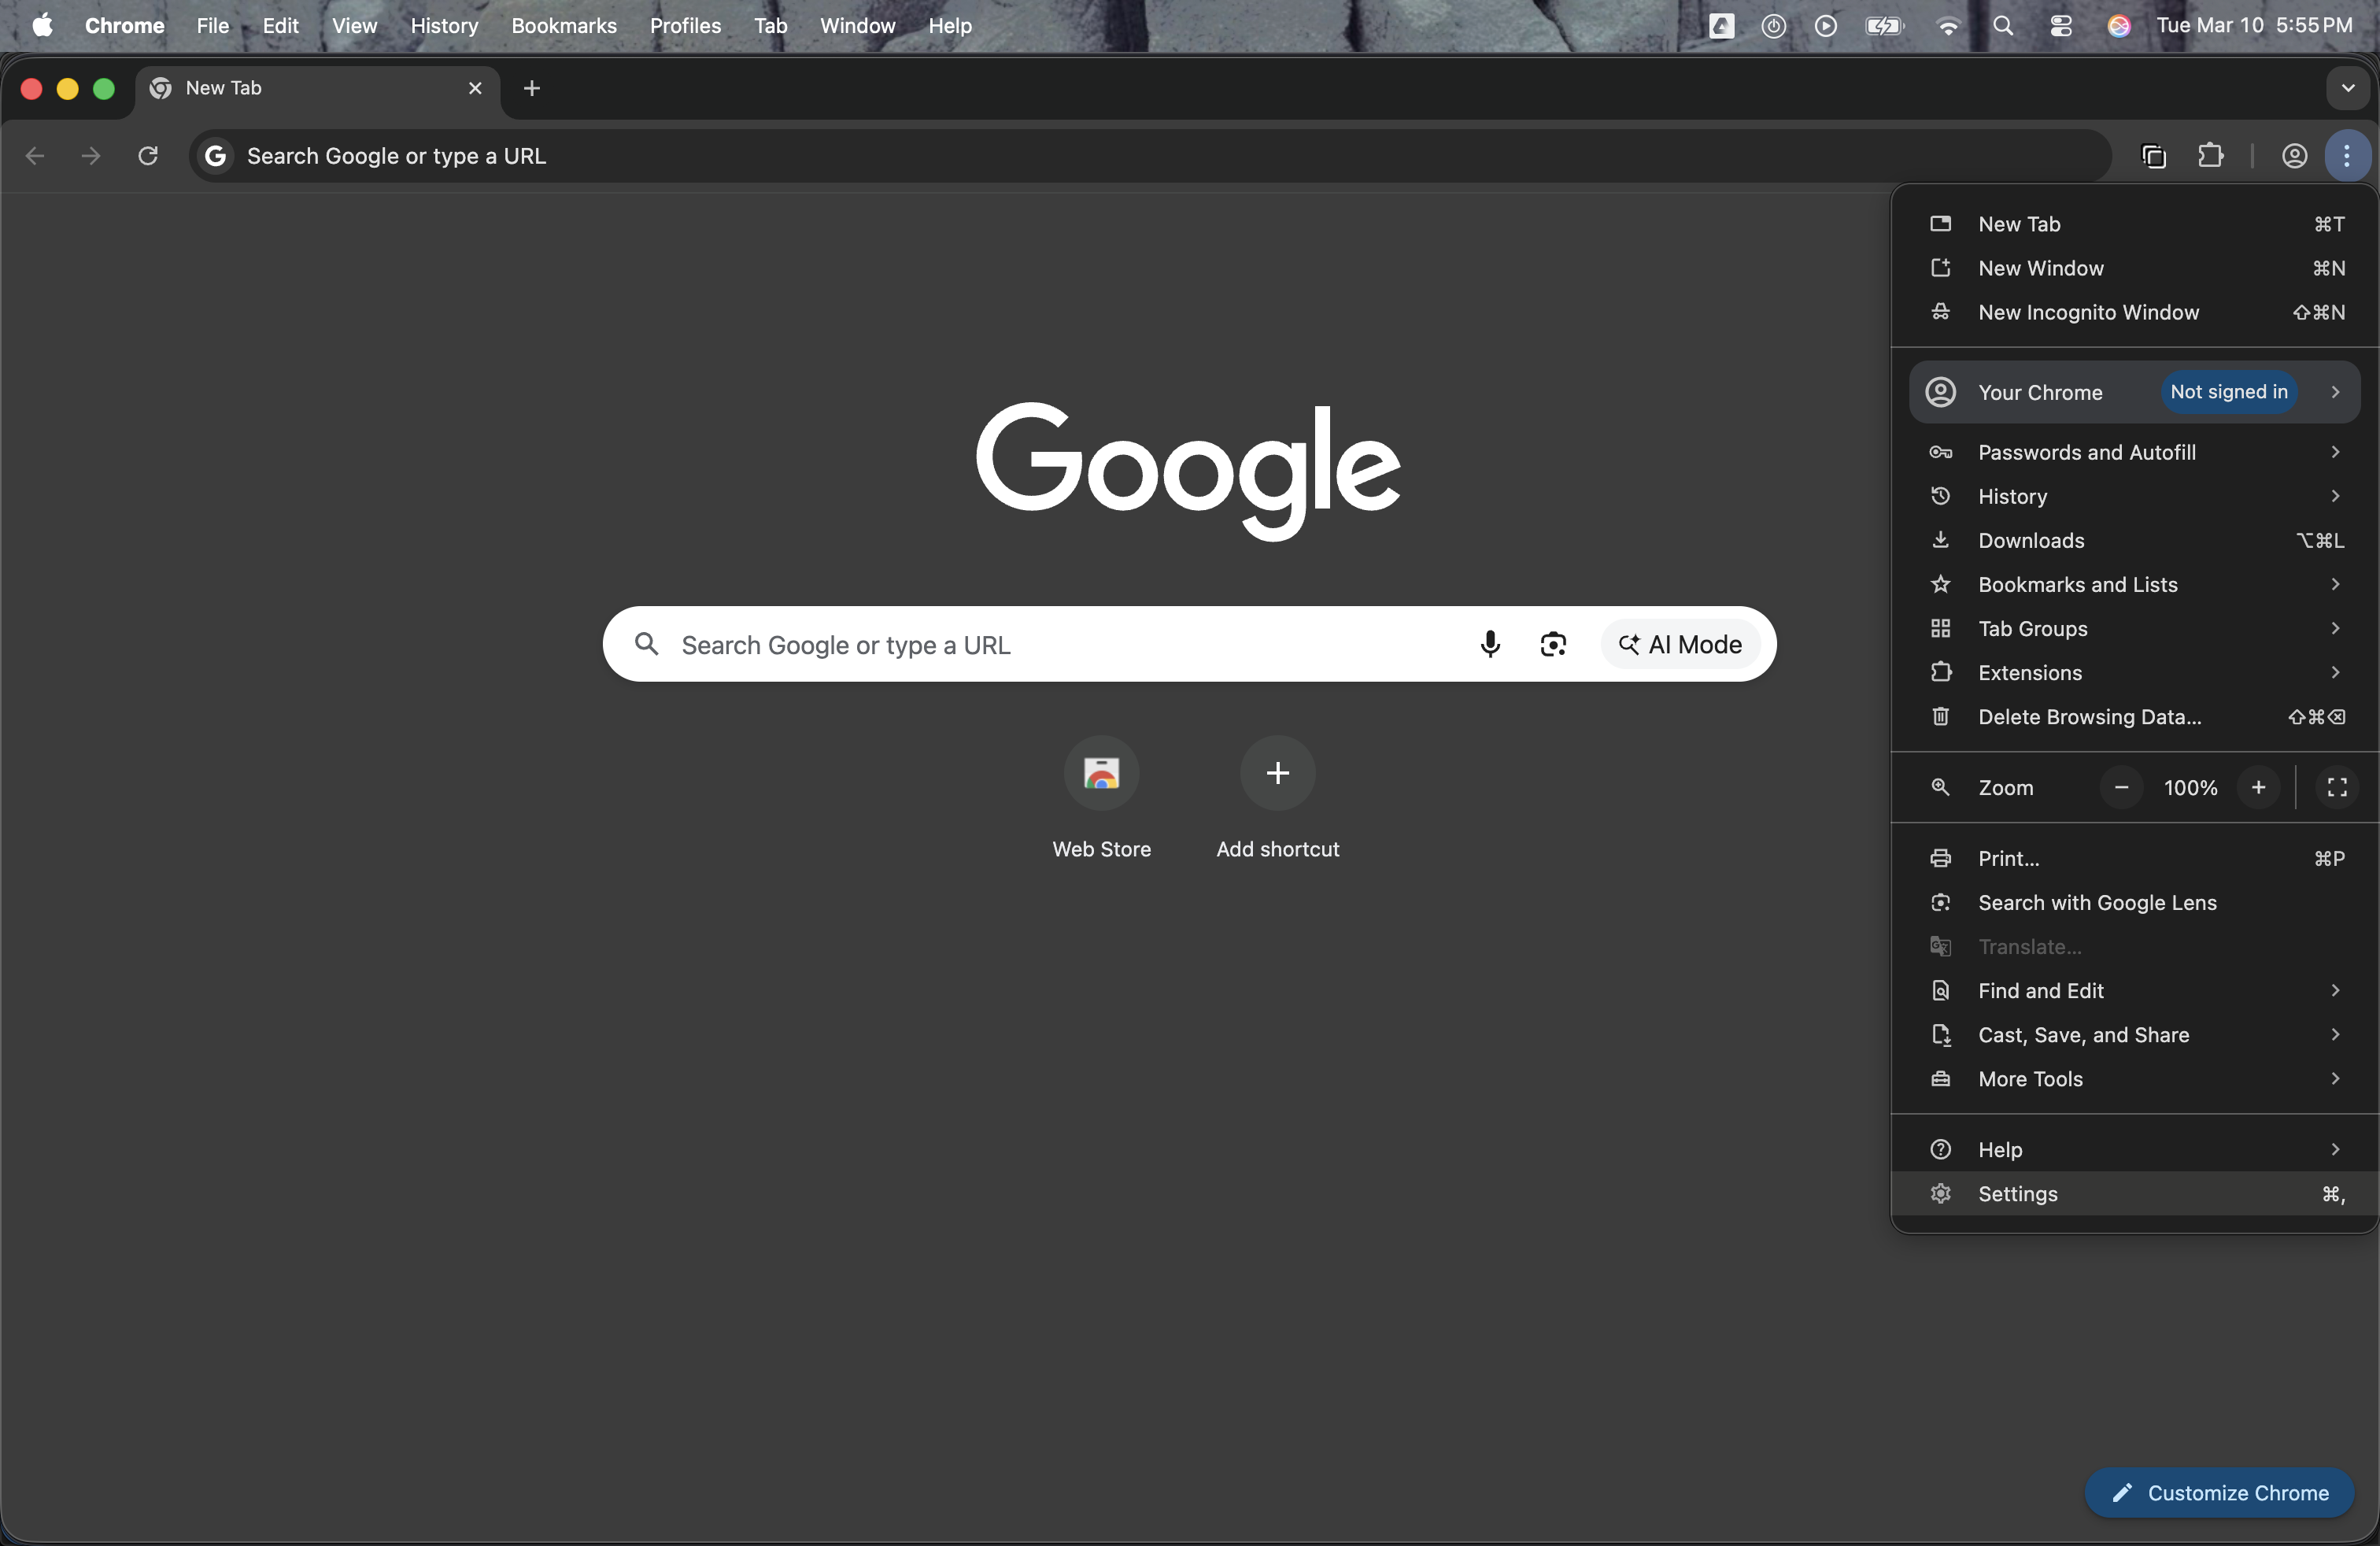Check the Wi-Fi status in menu bar

tap(1949, 26)
